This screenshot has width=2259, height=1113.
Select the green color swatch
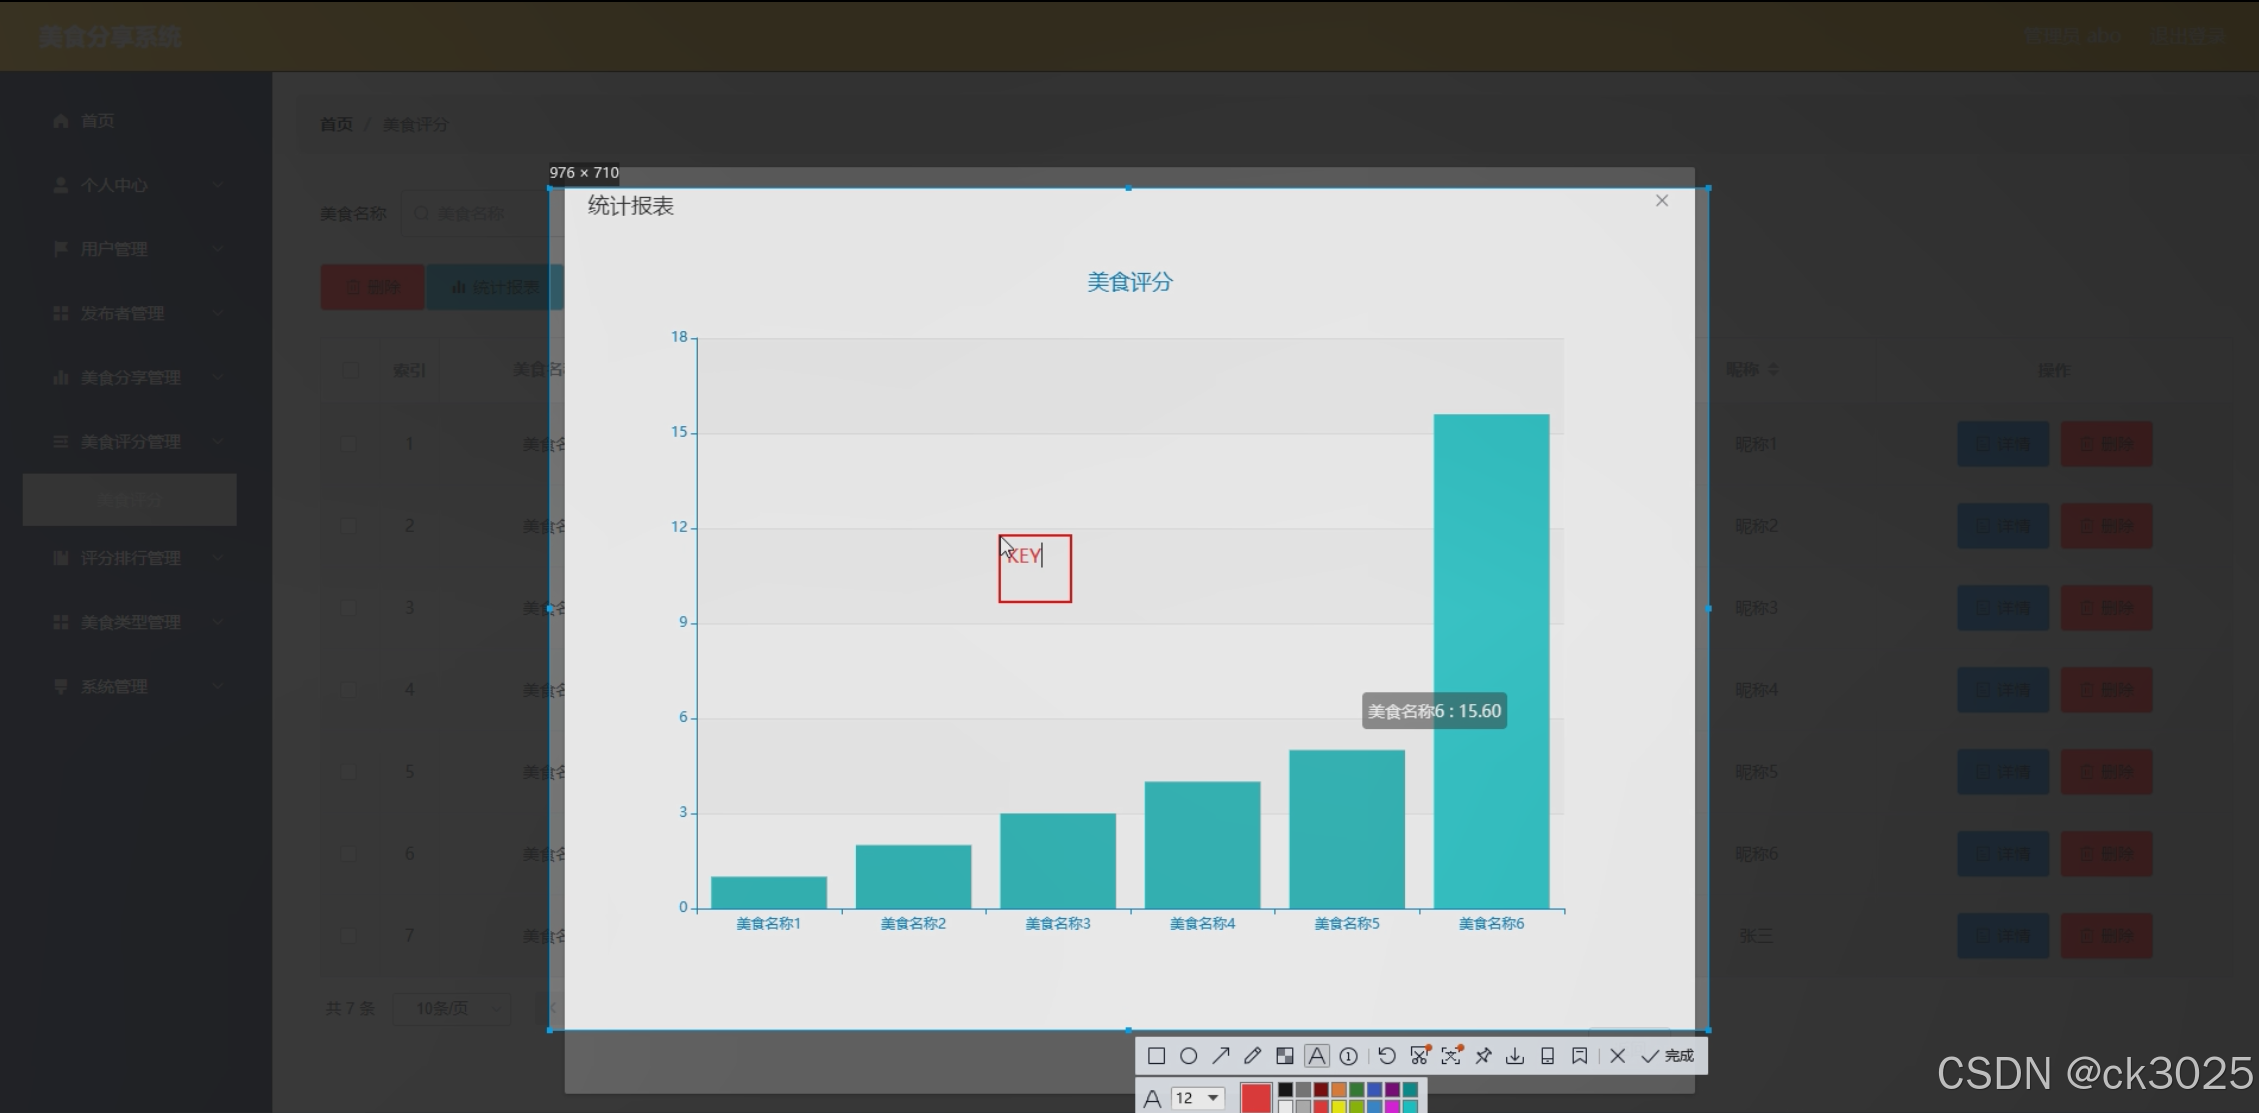(x=1357, y=1090)
